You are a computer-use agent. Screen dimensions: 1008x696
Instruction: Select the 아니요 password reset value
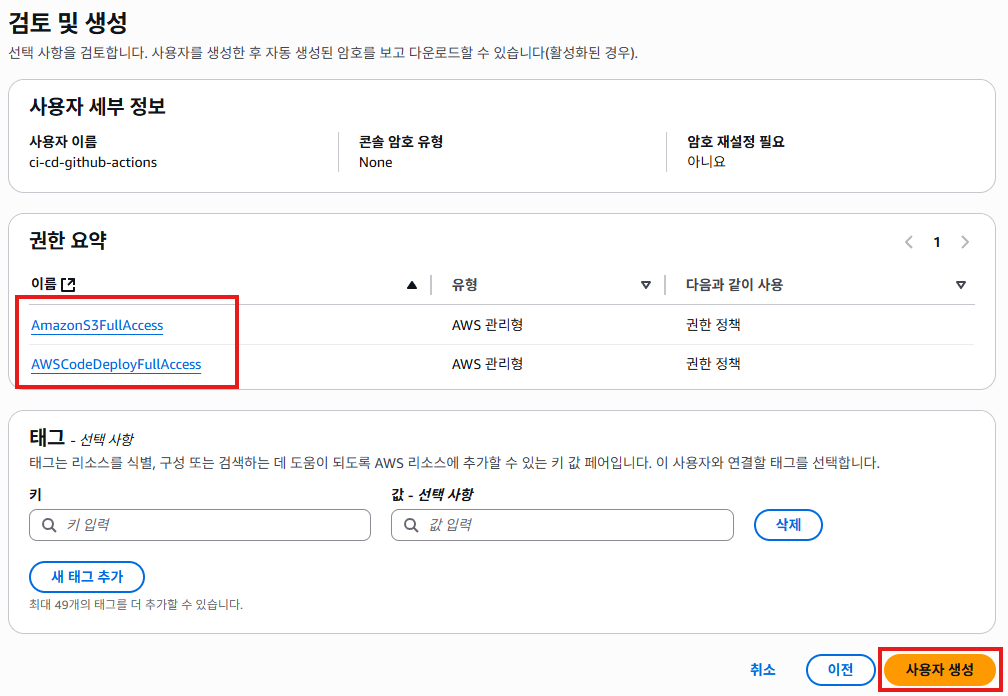pos(706,162)
